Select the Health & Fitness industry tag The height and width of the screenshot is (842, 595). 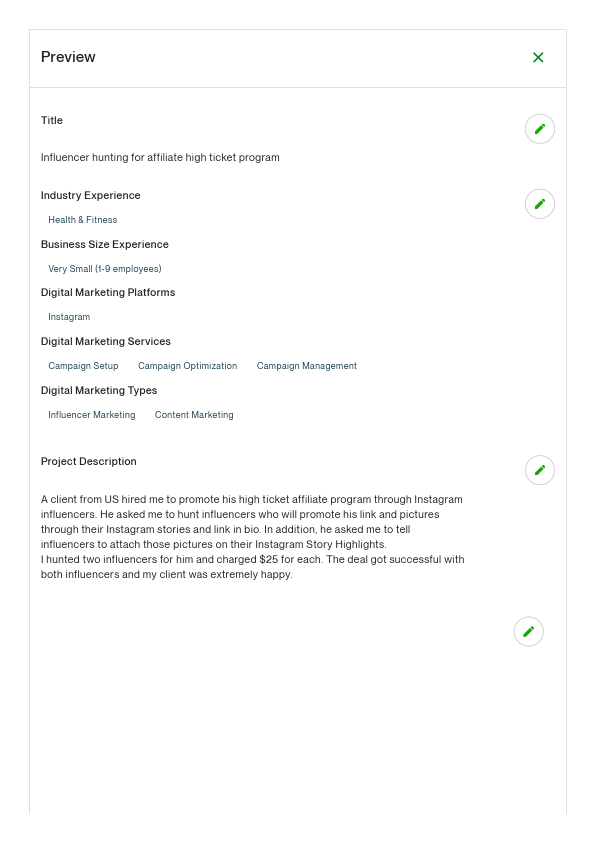click(x=83, y=220)
